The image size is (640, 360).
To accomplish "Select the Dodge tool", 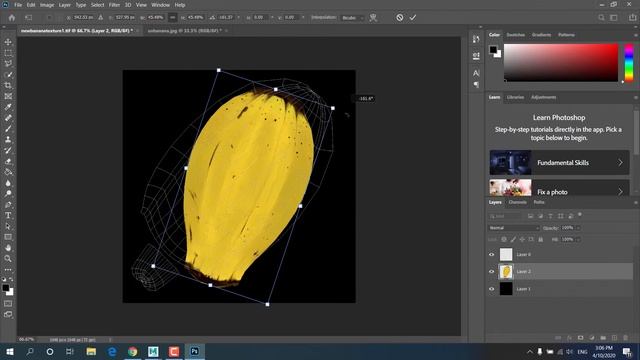I will coord(8,193).
